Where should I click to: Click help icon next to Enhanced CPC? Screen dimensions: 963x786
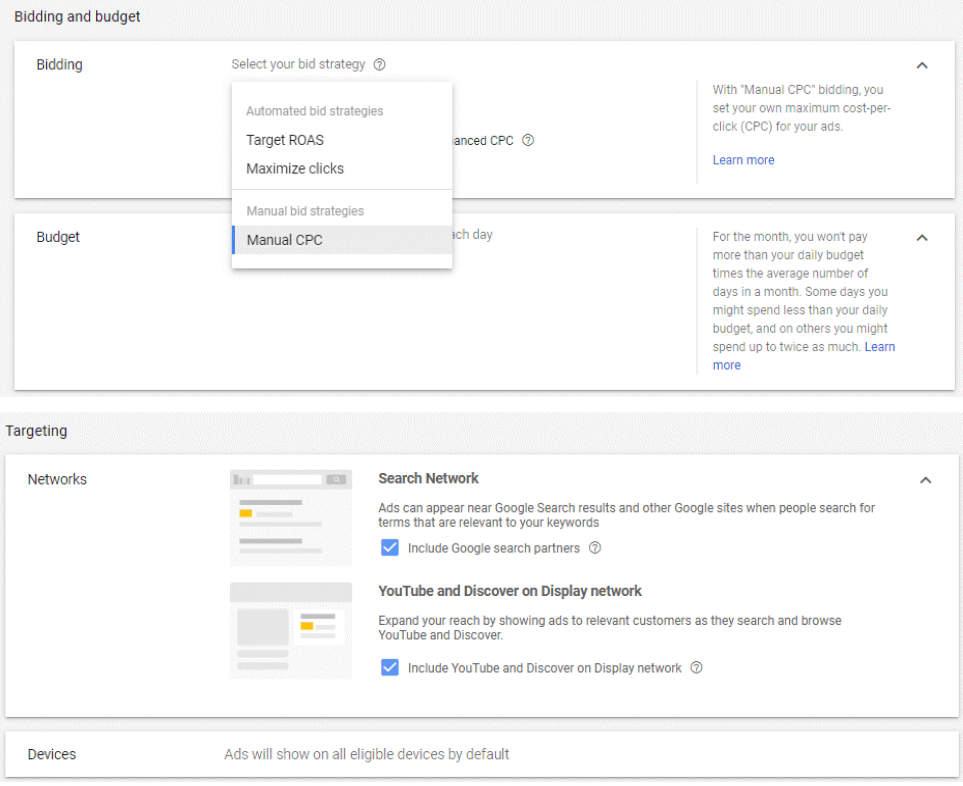point(528,141)
